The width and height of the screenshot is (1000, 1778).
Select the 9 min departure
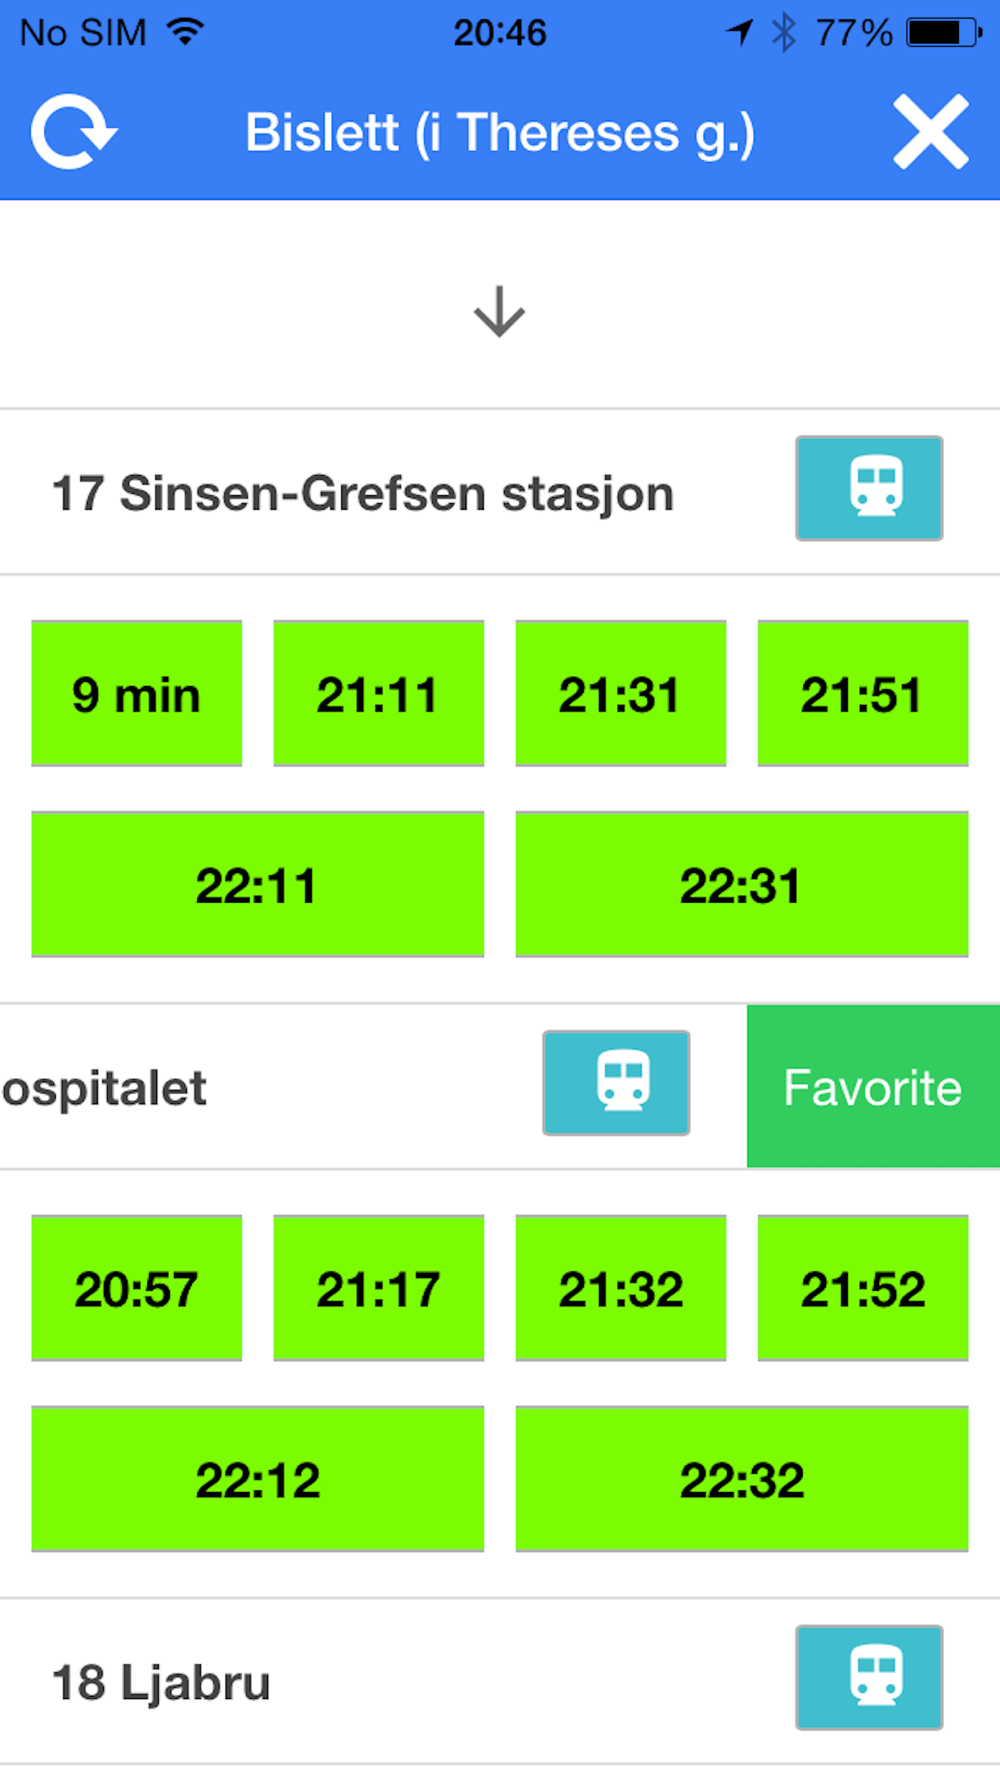click(x=137, y=693)
